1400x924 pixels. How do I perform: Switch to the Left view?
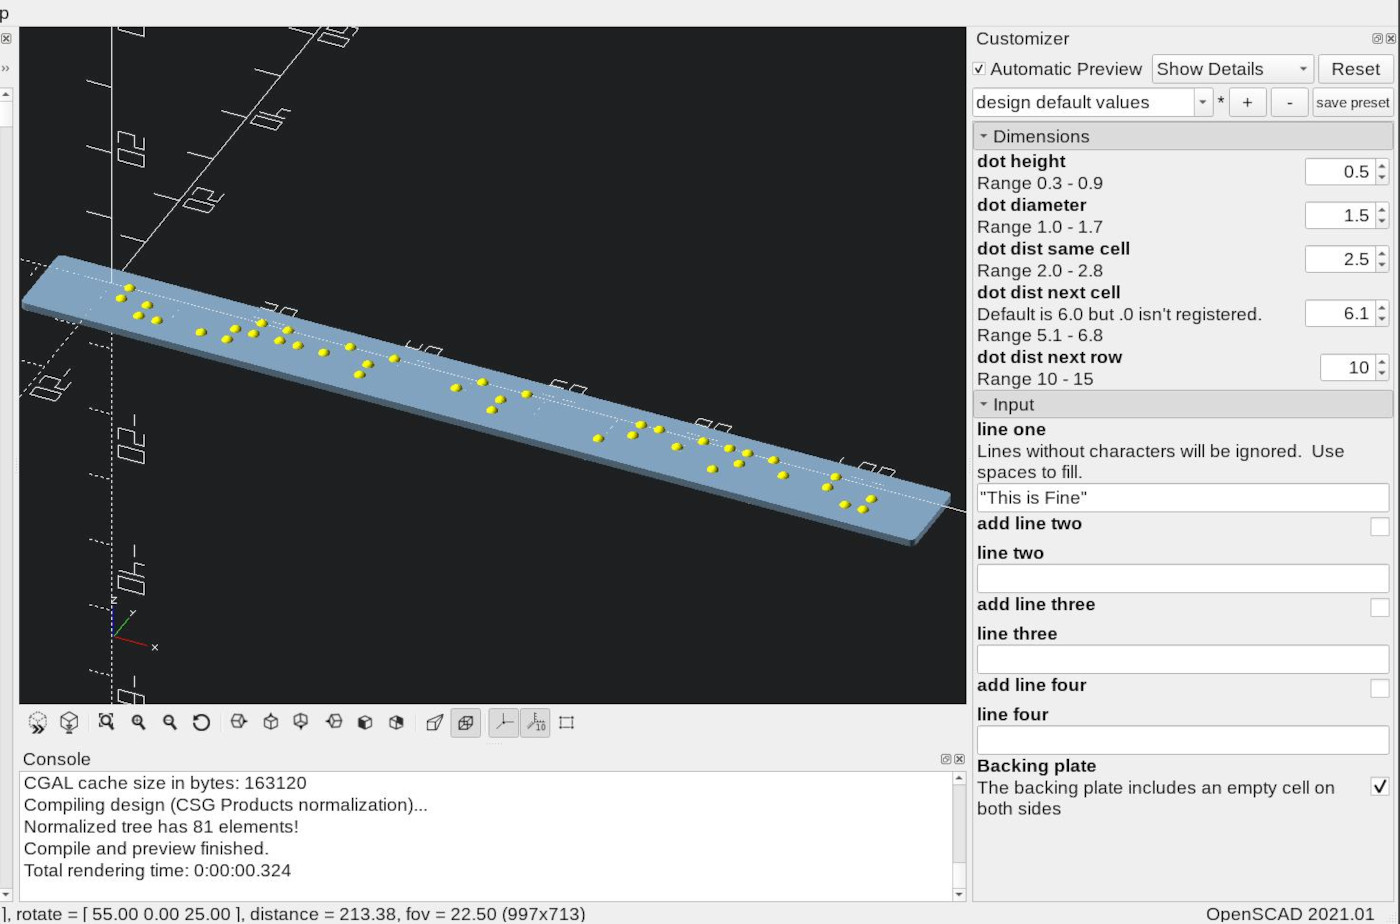click(334, 722)
